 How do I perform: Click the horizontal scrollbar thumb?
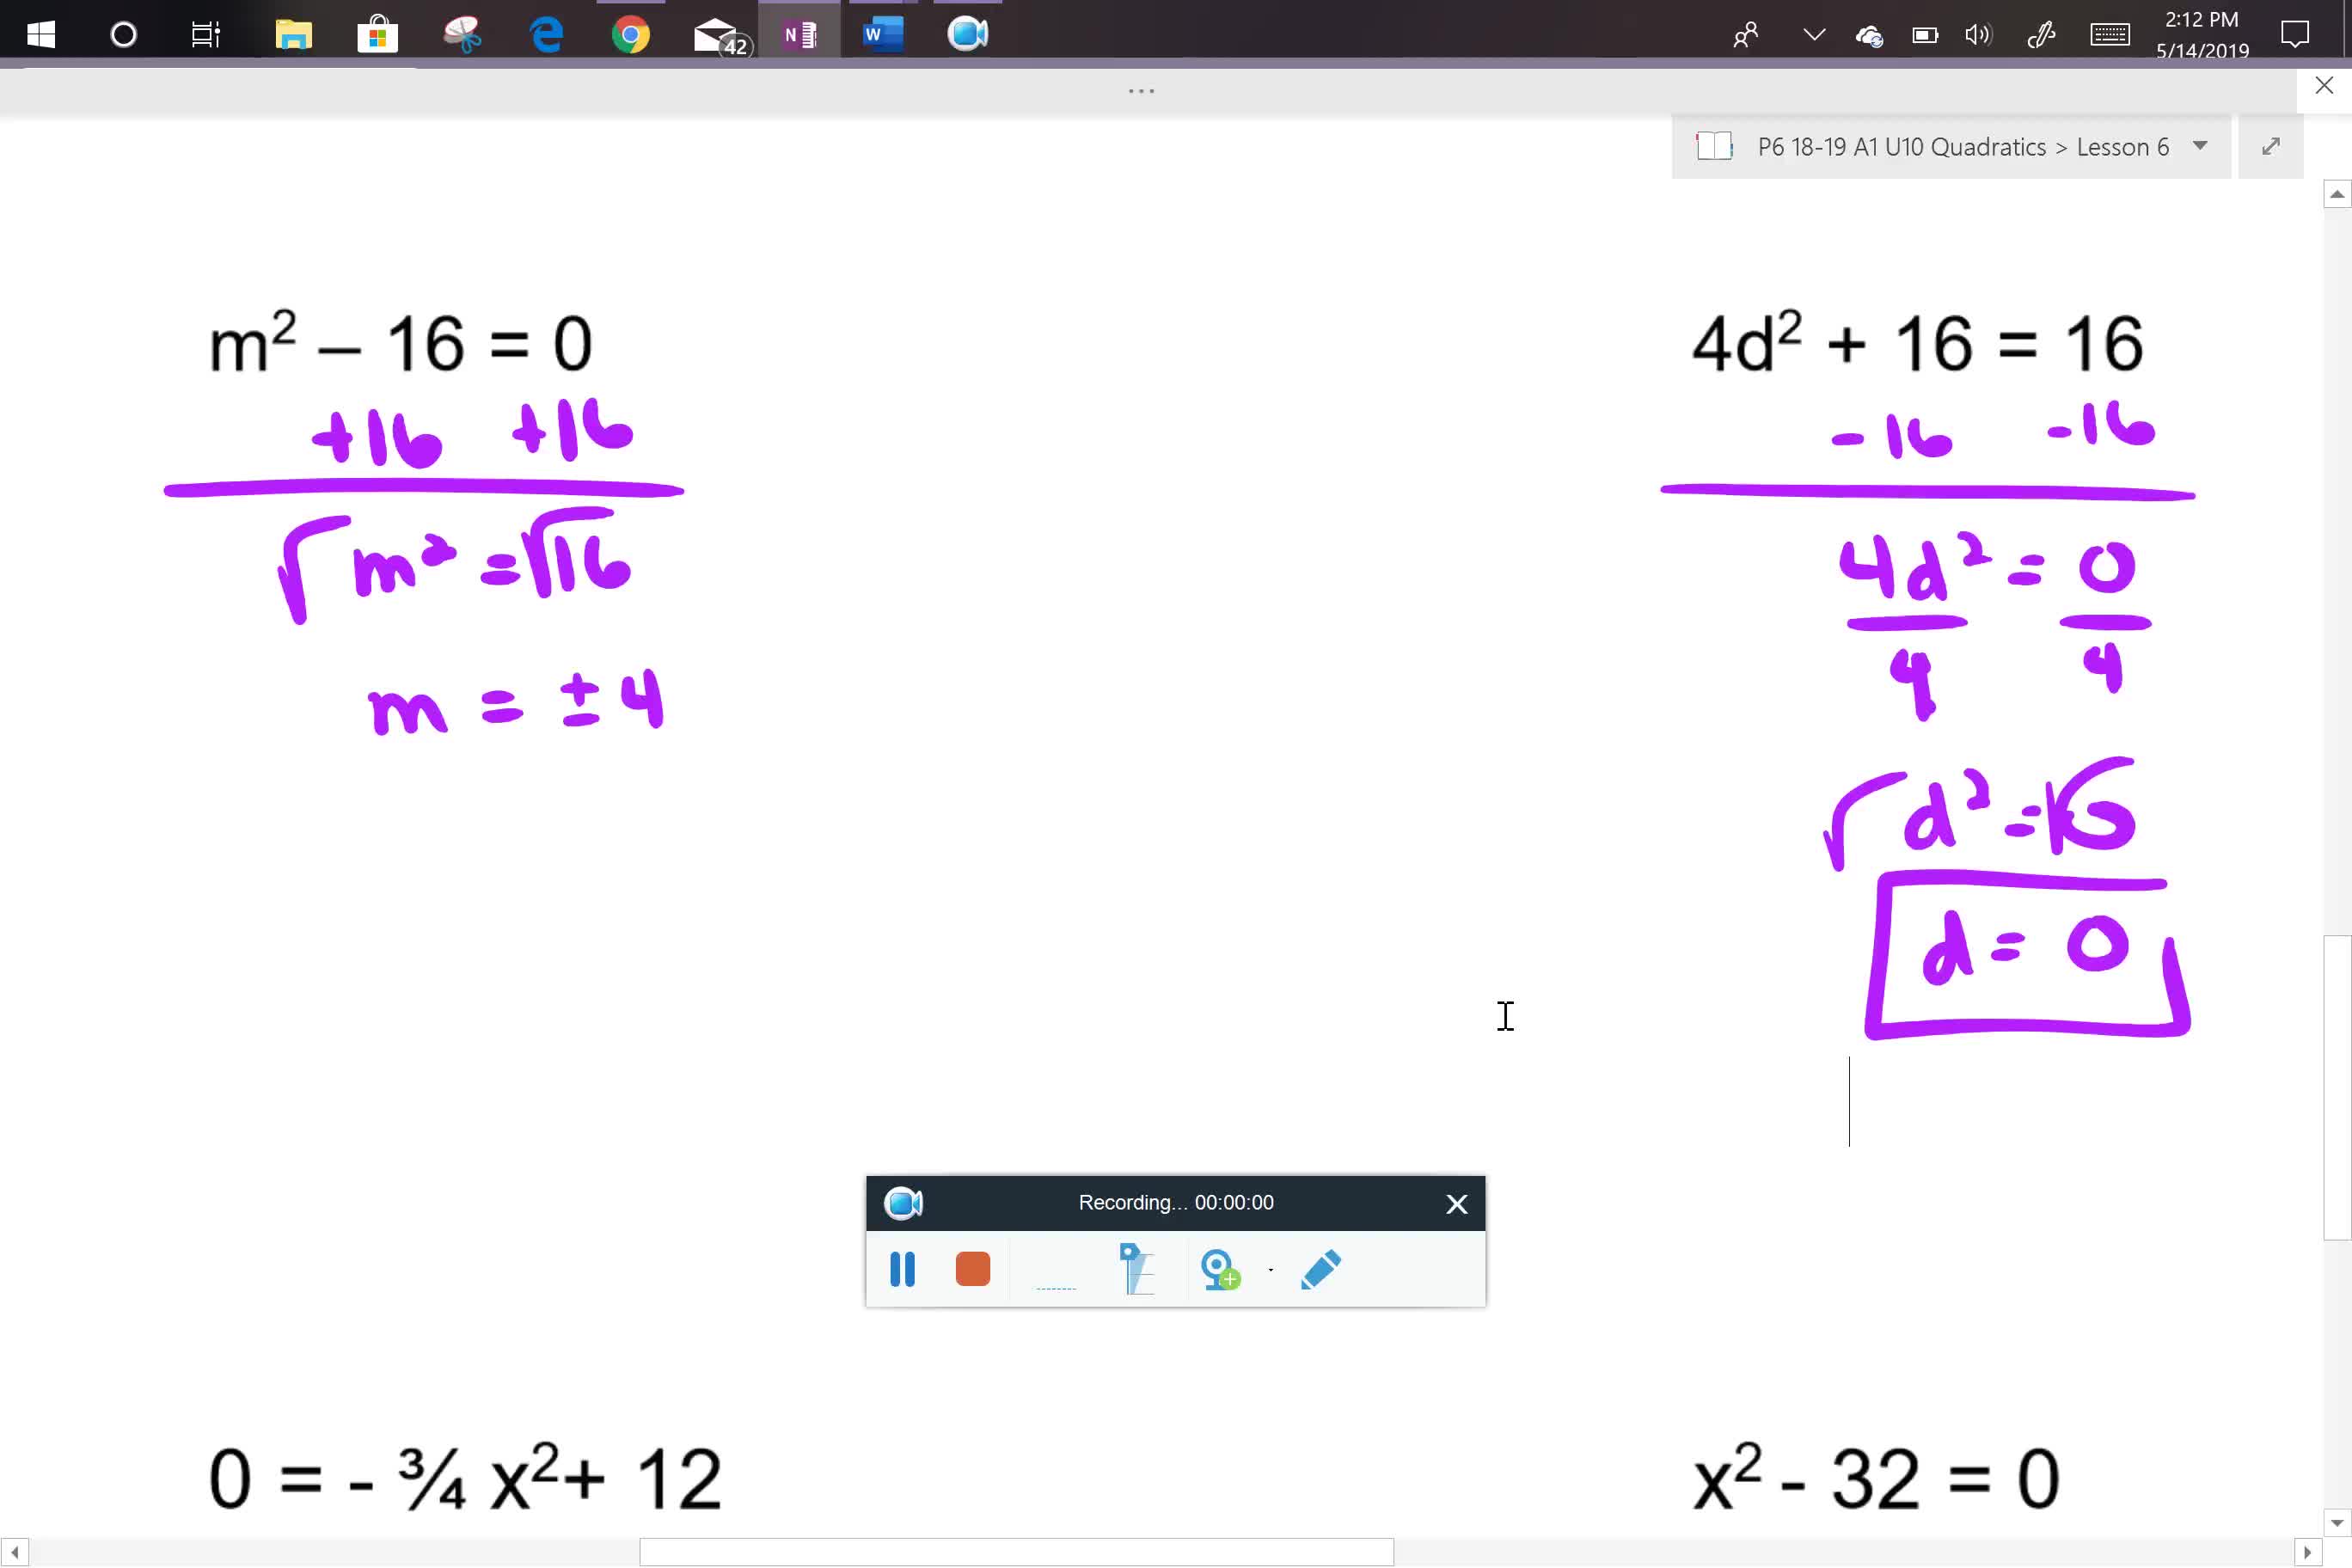point(1016,1552)
